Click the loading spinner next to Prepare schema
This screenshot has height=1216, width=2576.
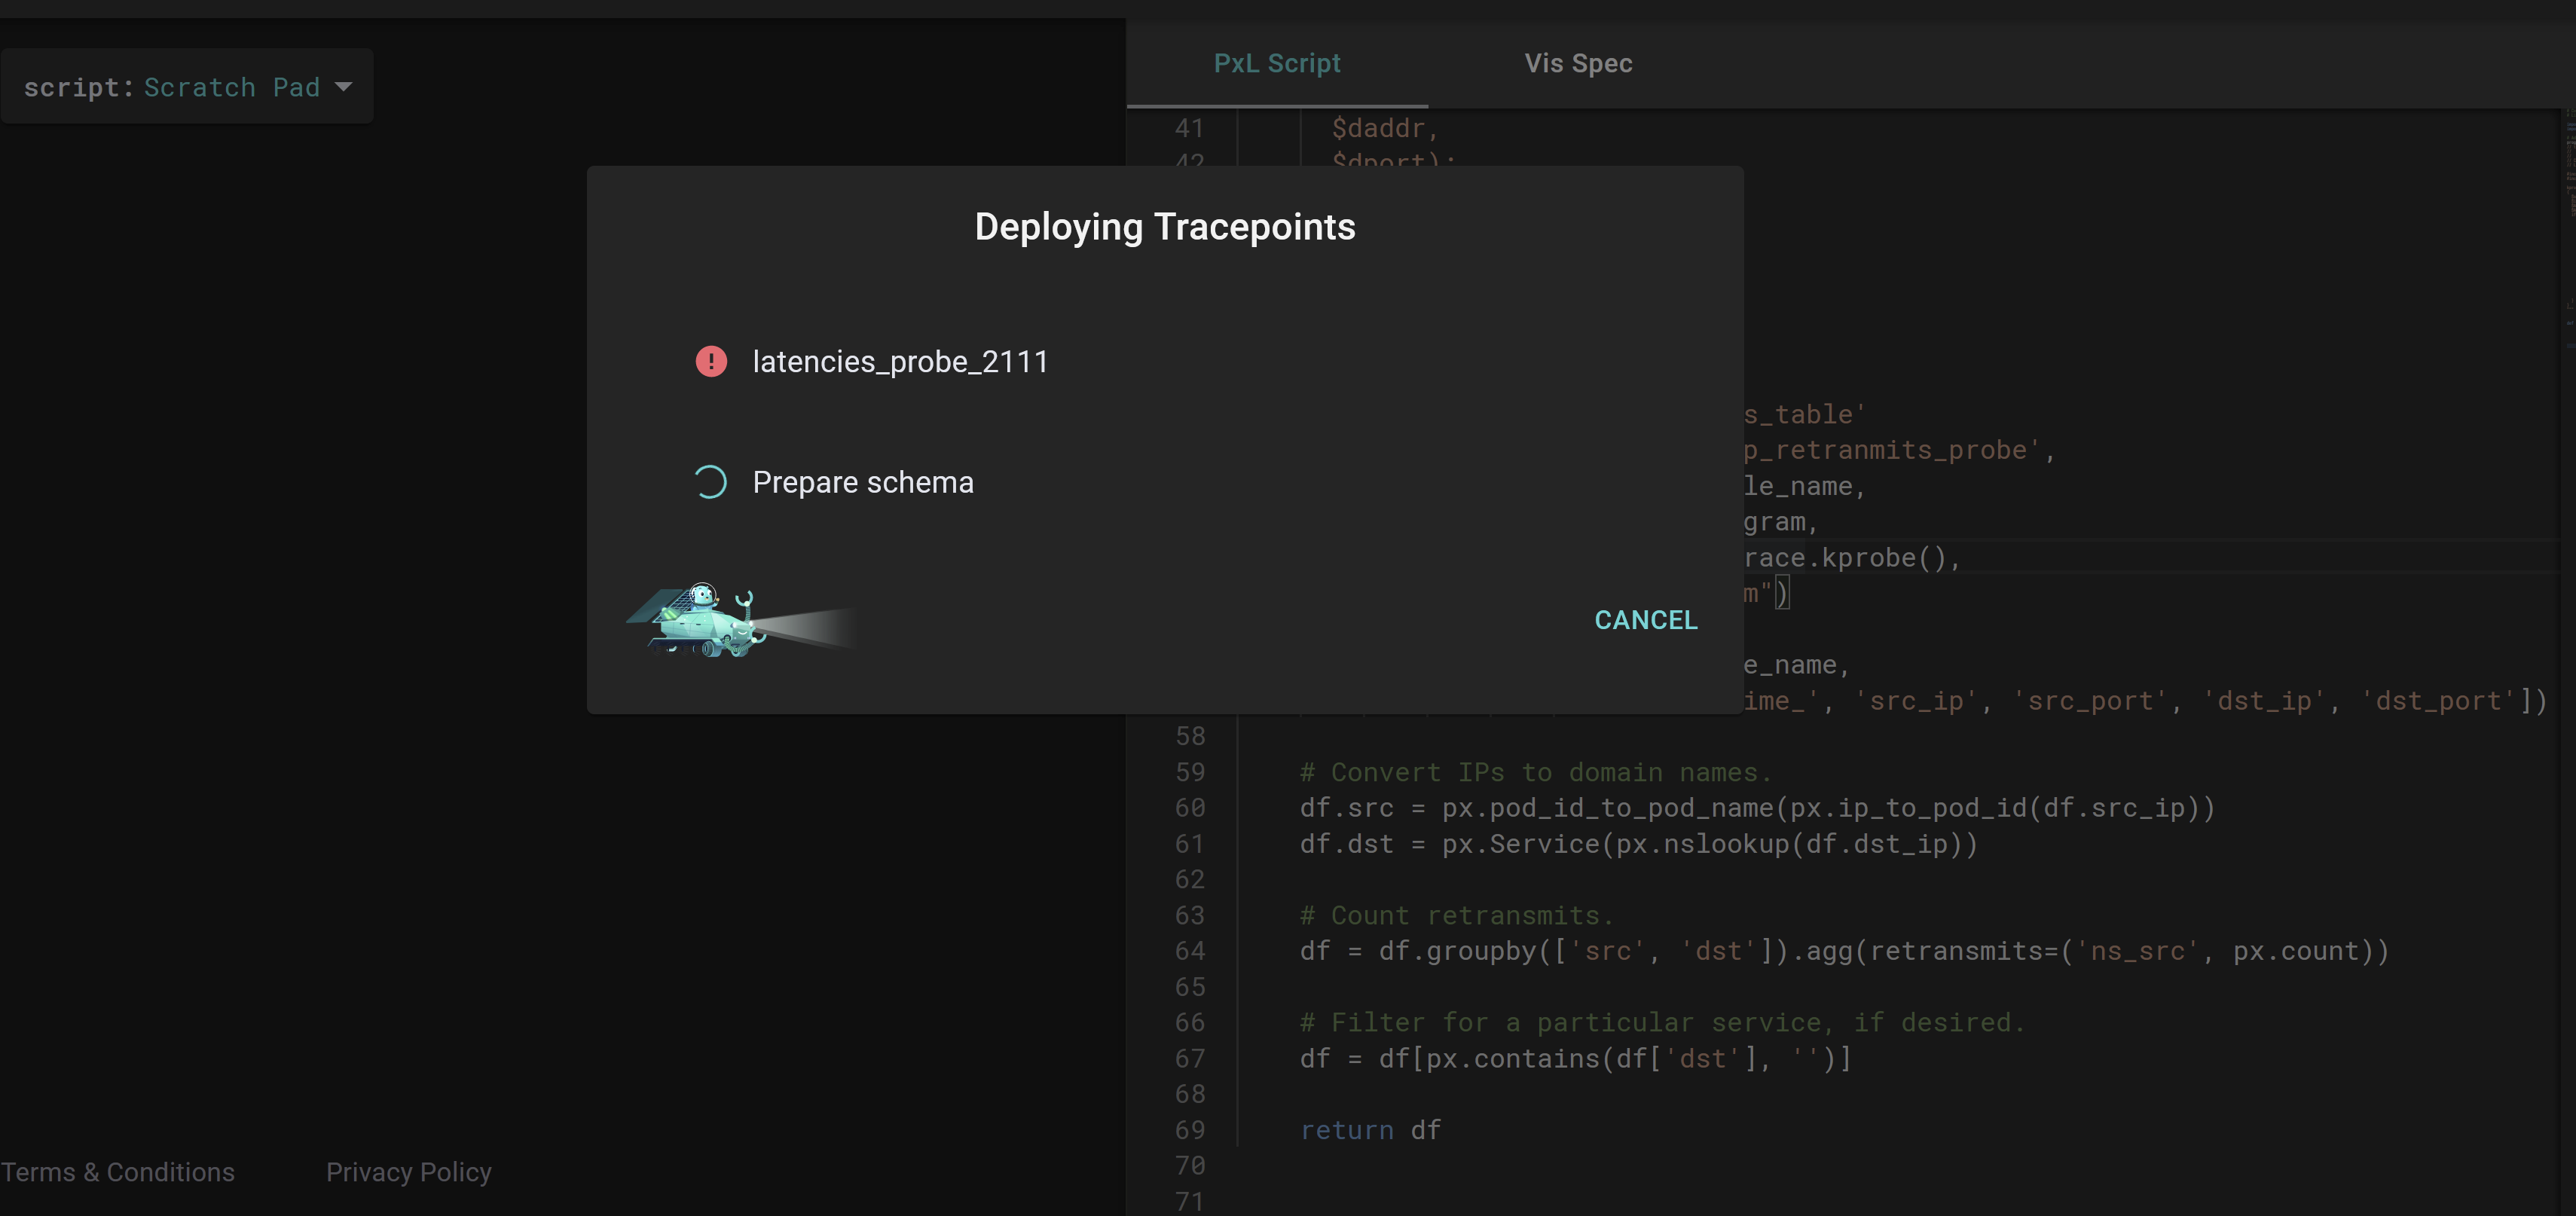pos(711,482)
